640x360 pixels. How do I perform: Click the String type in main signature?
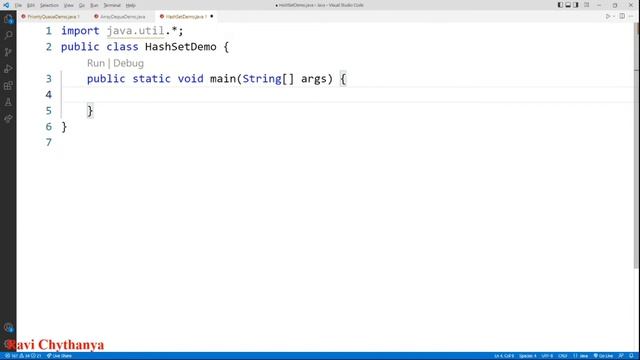262,79
